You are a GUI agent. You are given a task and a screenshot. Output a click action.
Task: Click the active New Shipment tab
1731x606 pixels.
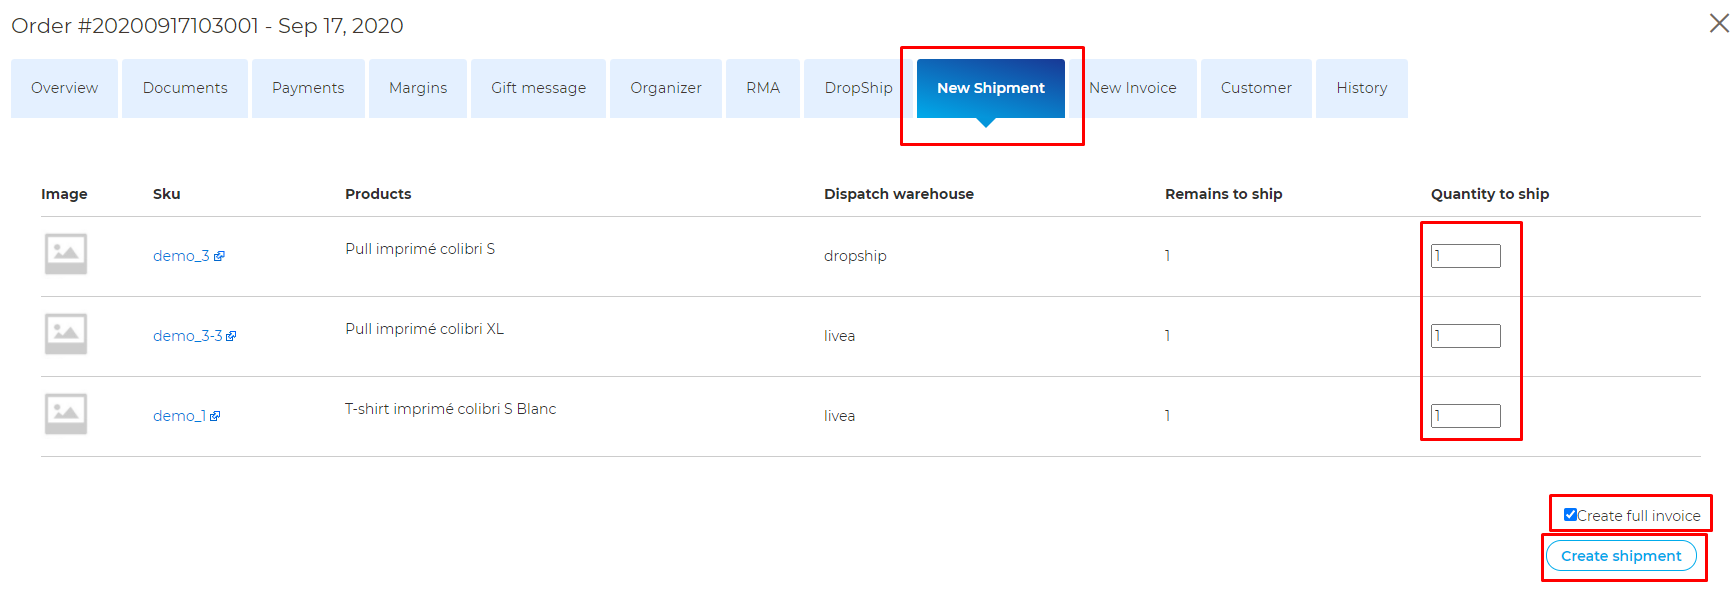pyautogui.click(x=991, y=88)
